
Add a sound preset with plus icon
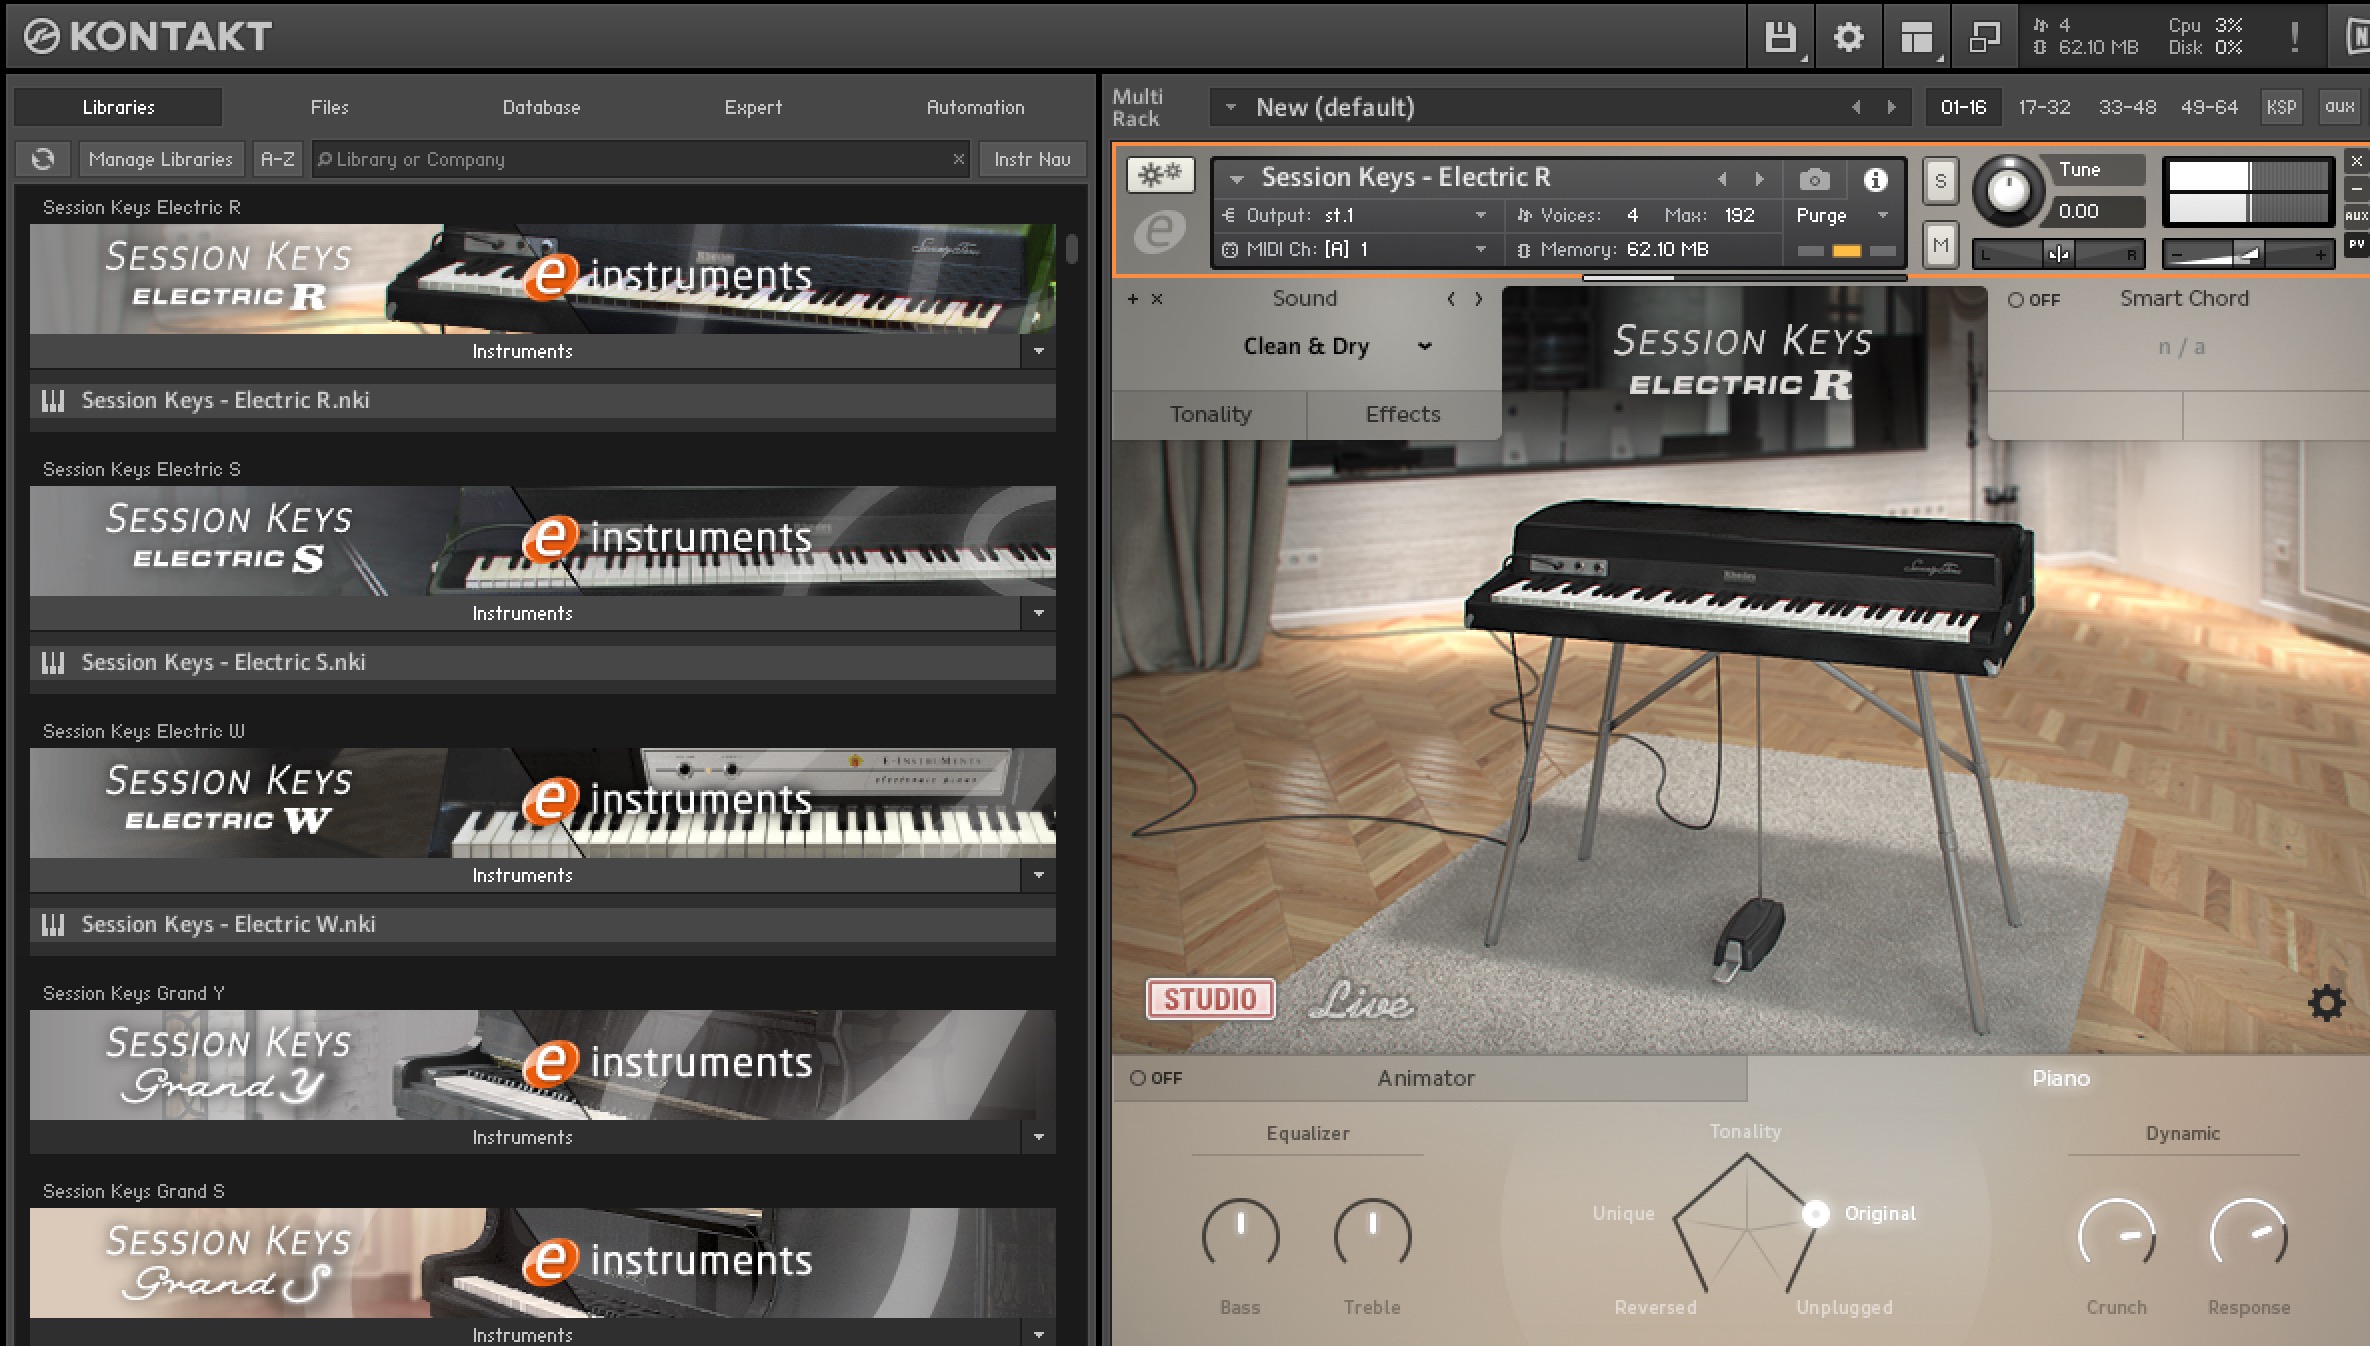(x=1133, y=299)
